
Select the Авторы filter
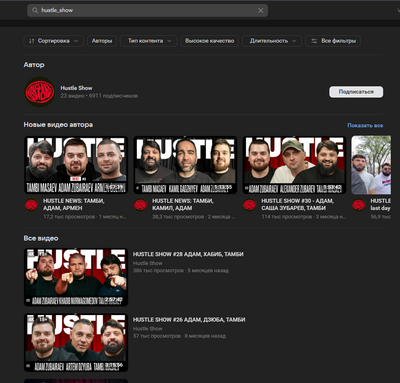pyautogui.click(x=102, y=41)
